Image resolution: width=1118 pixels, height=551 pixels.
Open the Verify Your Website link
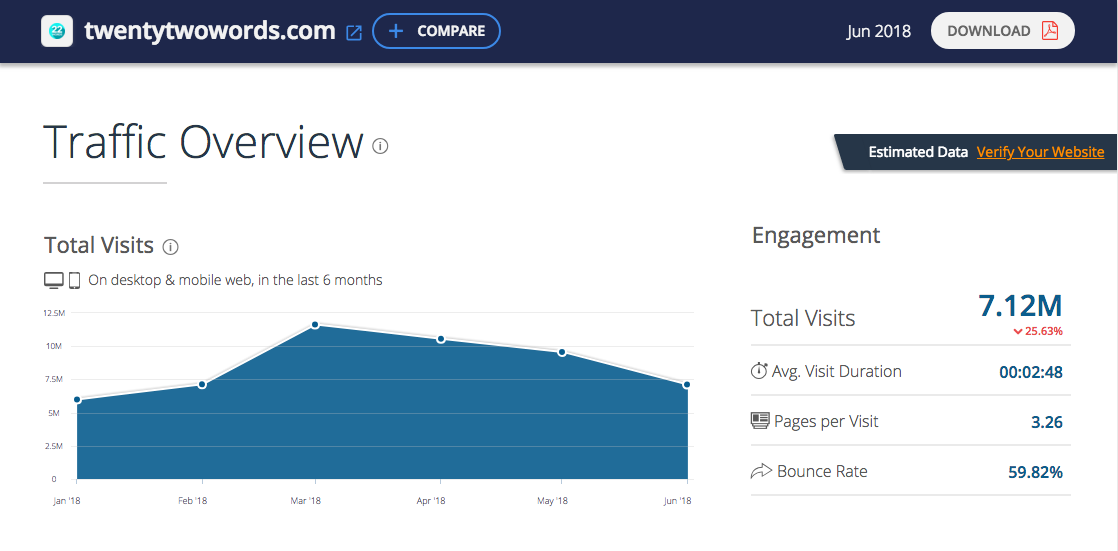pyautogui.click(x=1040, y=152)
